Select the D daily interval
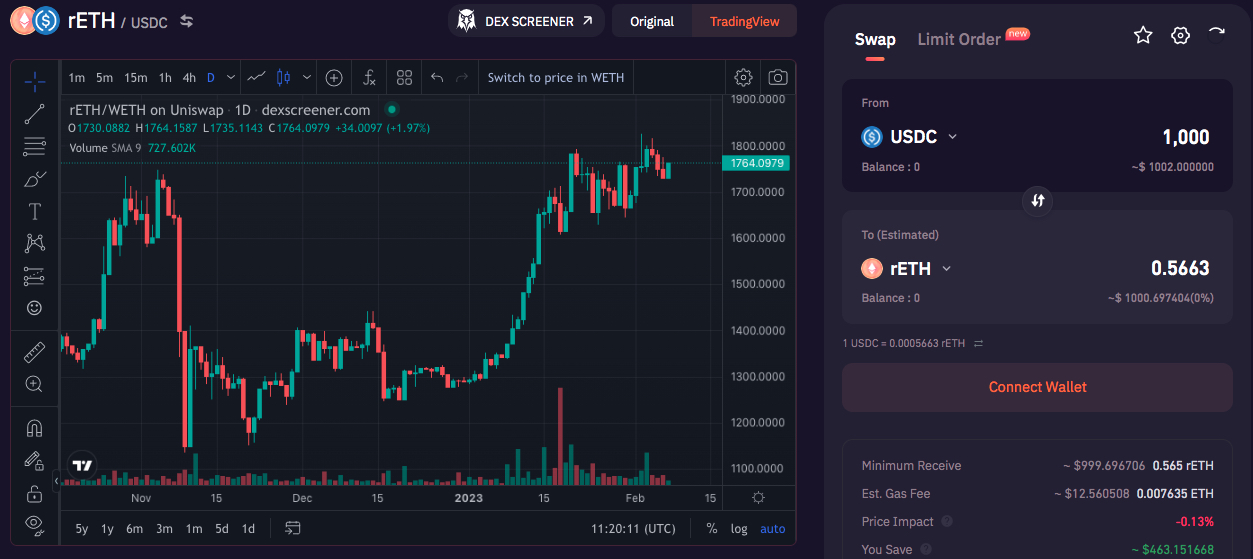1253x559 pixels. tap(211, 77)
